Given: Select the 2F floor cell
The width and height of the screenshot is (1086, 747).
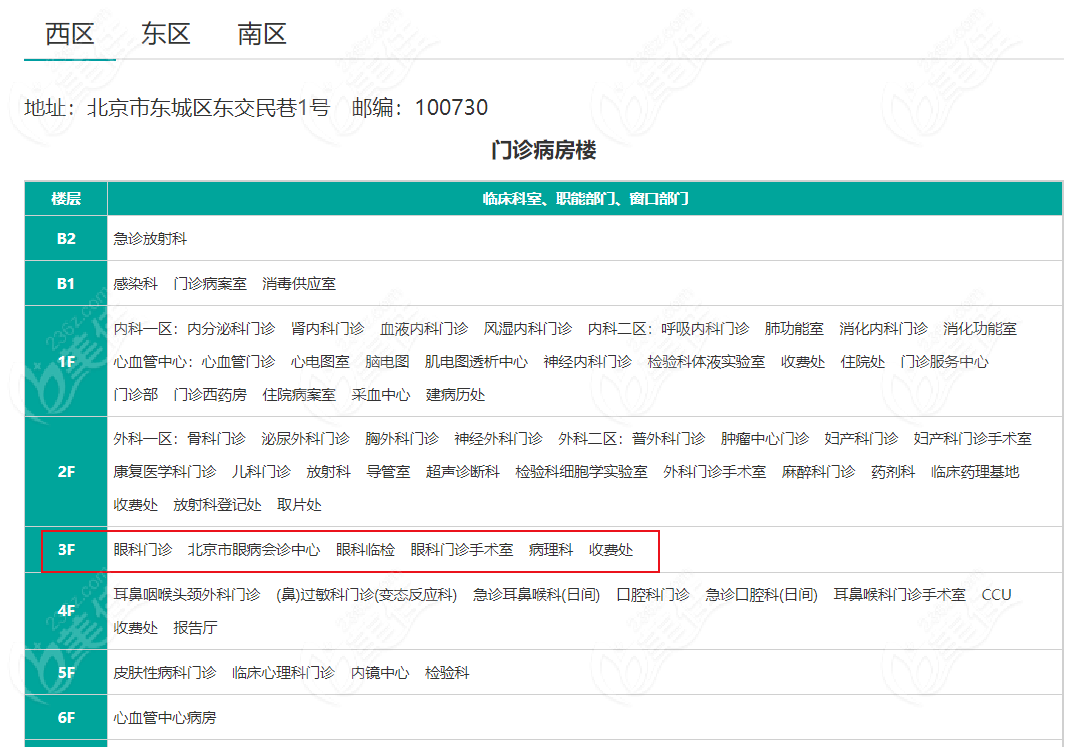Looking at the screenshot, I should pyautogui.click(x=66, y=471).
